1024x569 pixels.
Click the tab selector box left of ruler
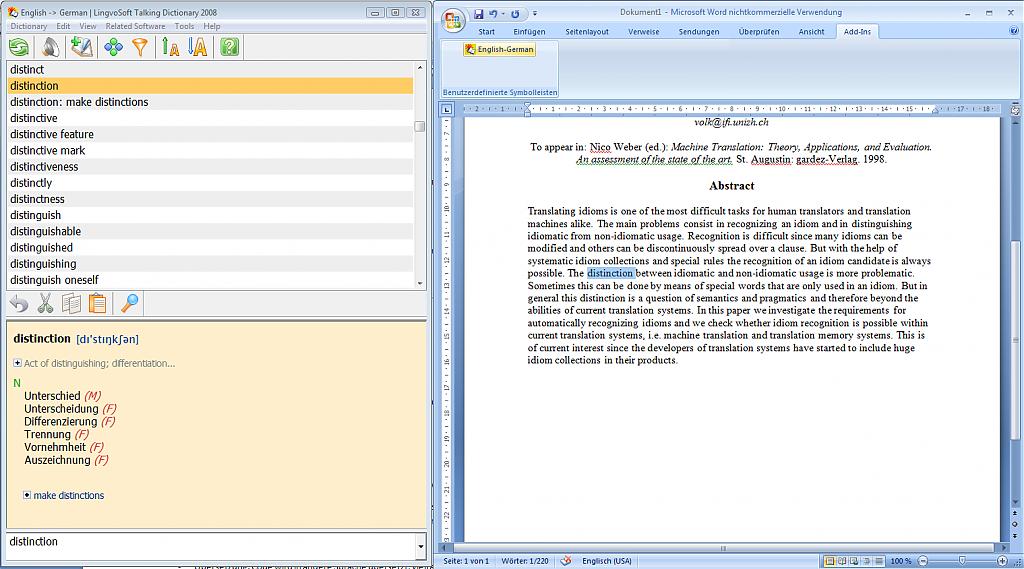coord(447,110)
